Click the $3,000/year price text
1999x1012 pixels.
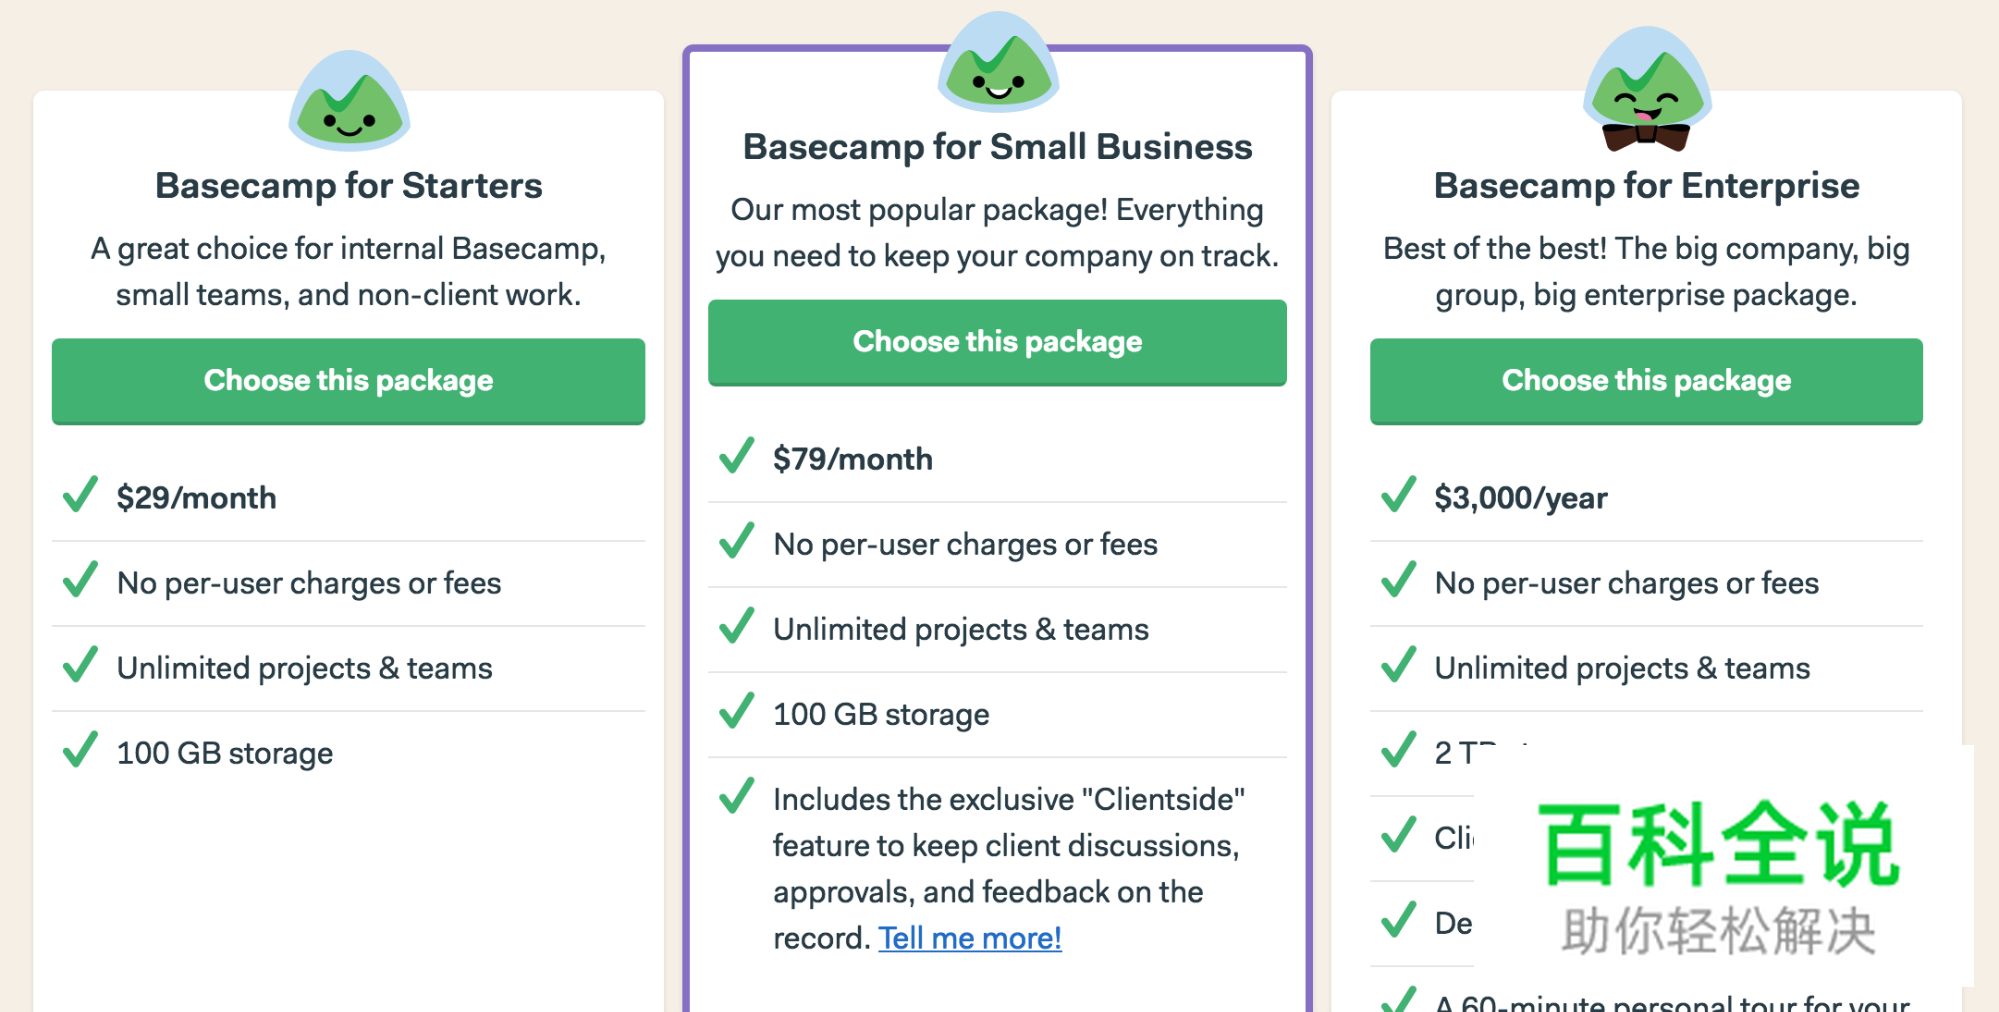coord(1520,498)
